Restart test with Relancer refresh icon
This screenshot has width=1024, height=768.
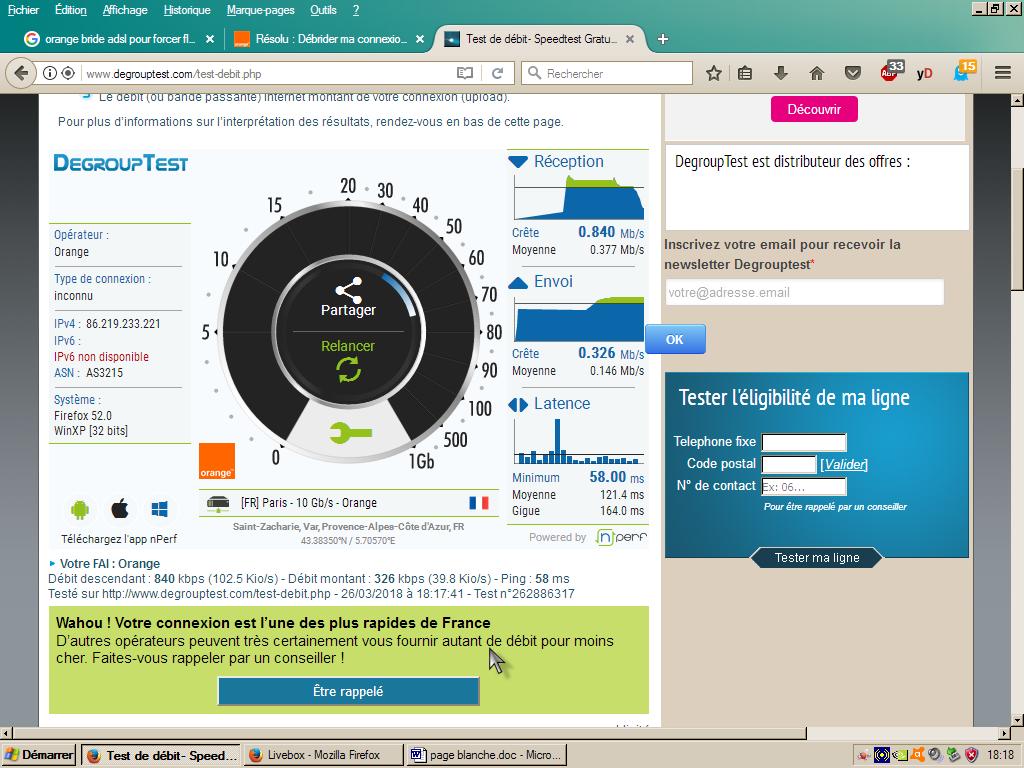pyautogui.click(x=349, y=370)
